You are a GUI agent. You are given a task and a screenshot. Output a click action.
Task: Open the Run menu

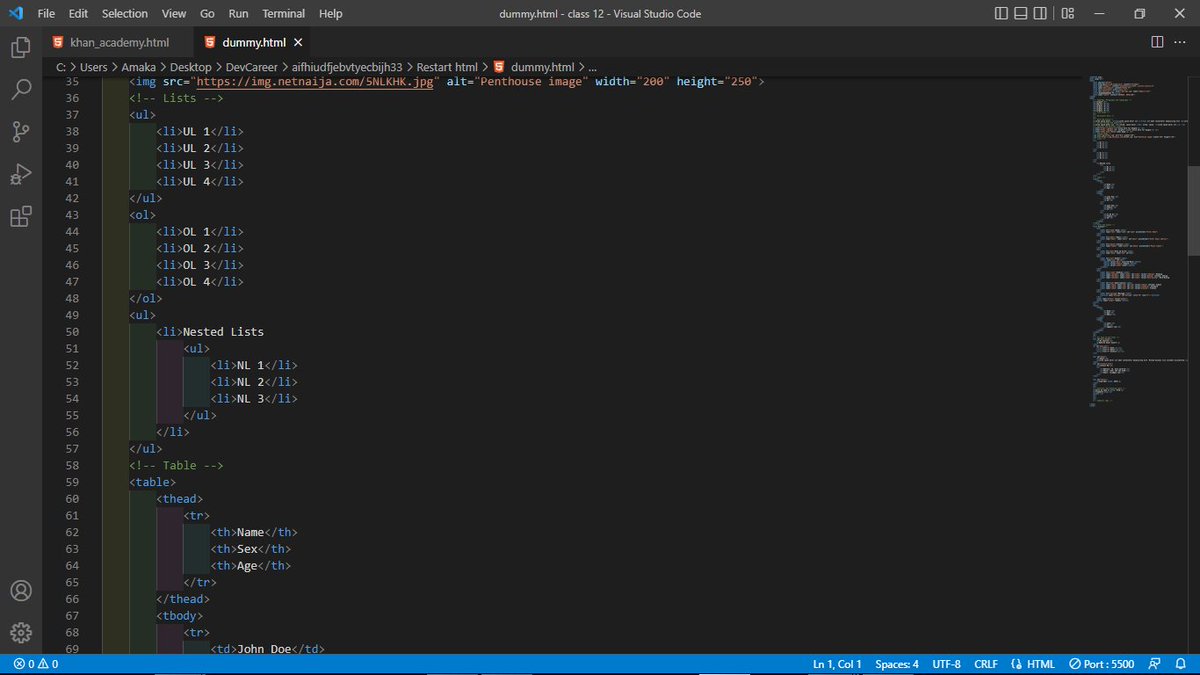tap(238, 13)
